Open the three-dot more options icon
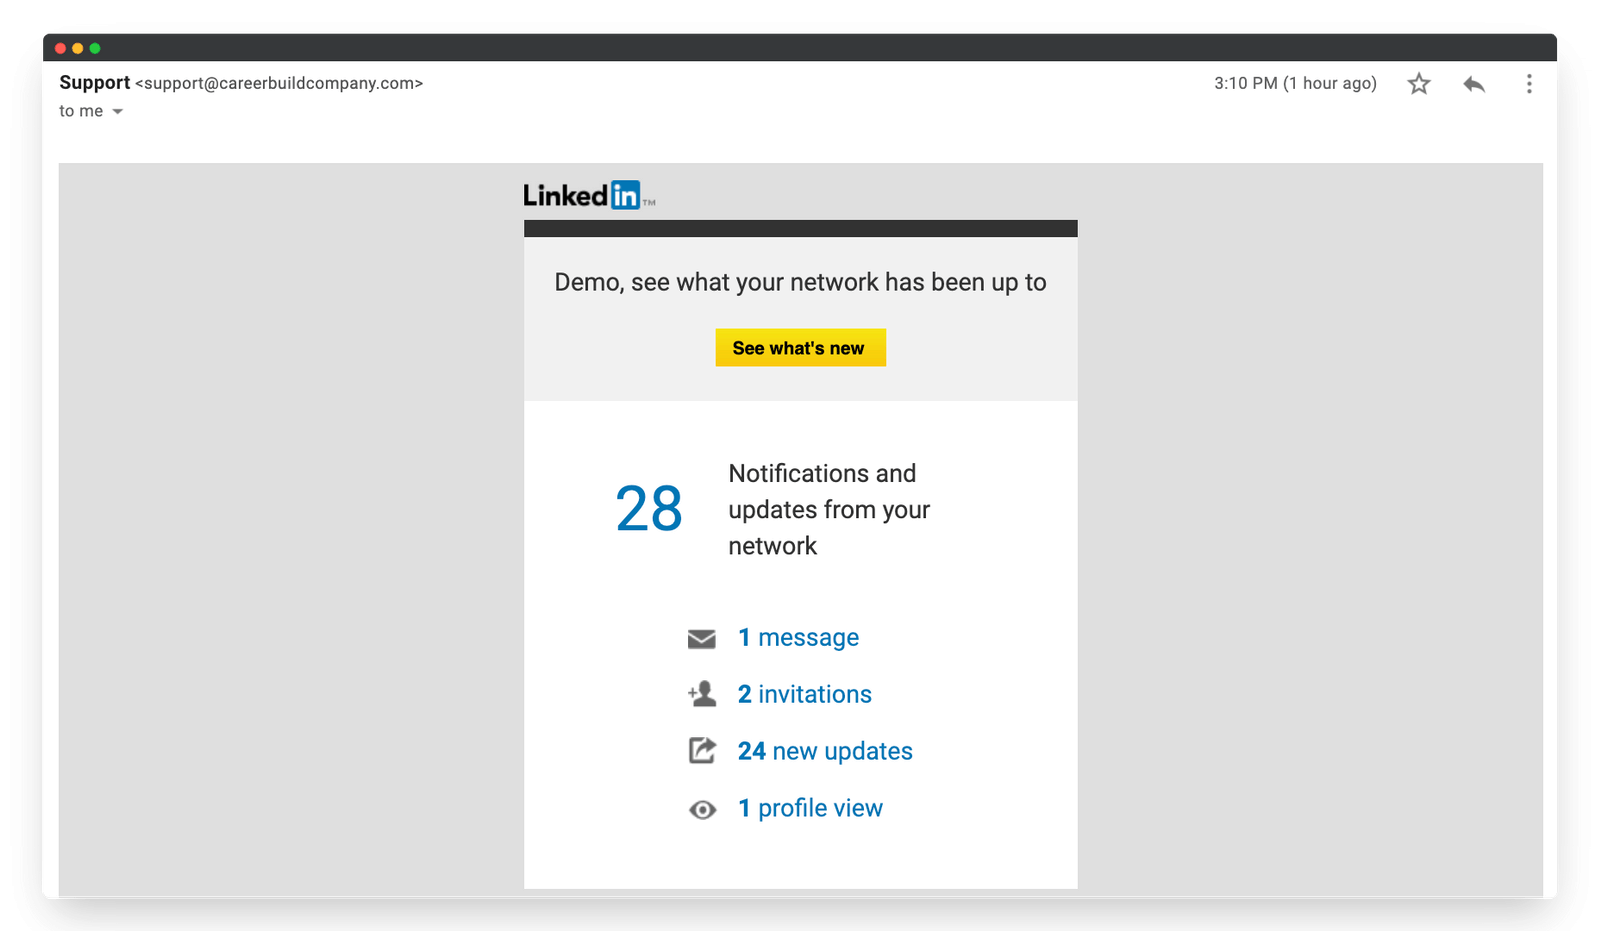The height and width of the screenshot is (931, 1600). (x=1529, y=84)
